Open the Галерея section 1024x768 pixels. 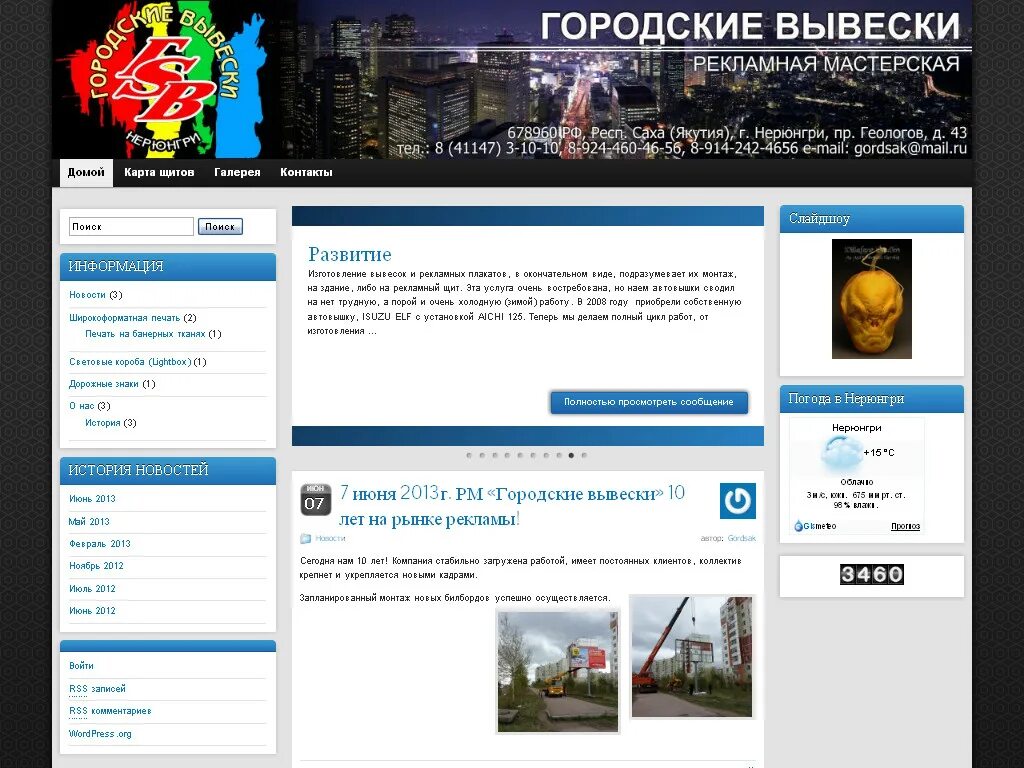236,172
